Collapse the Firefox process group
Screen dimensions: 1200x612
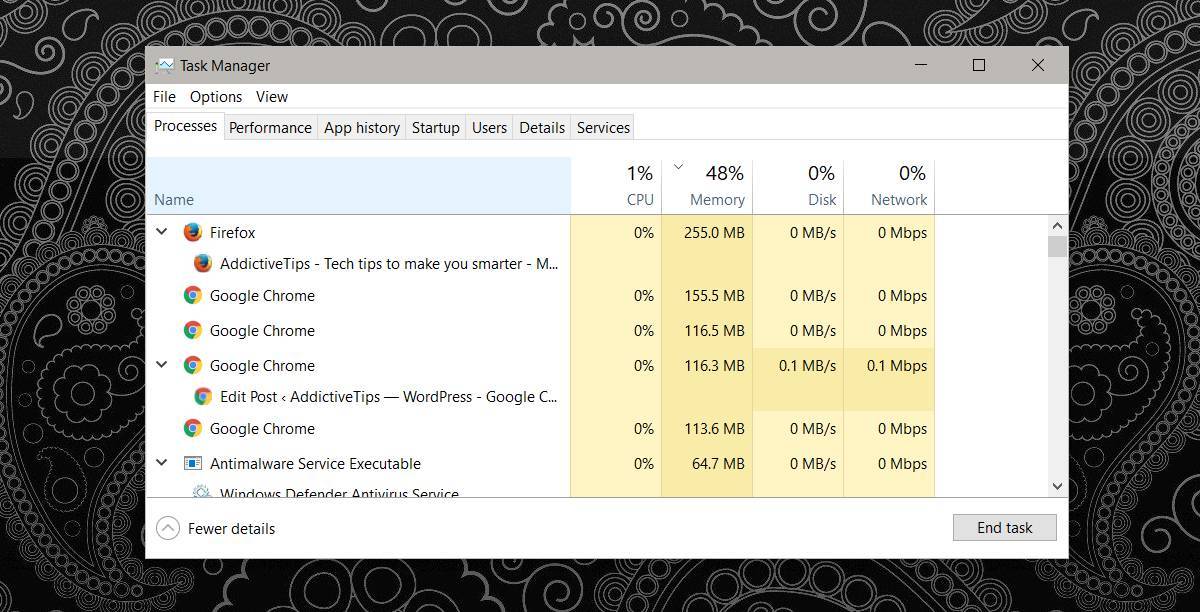162,232
